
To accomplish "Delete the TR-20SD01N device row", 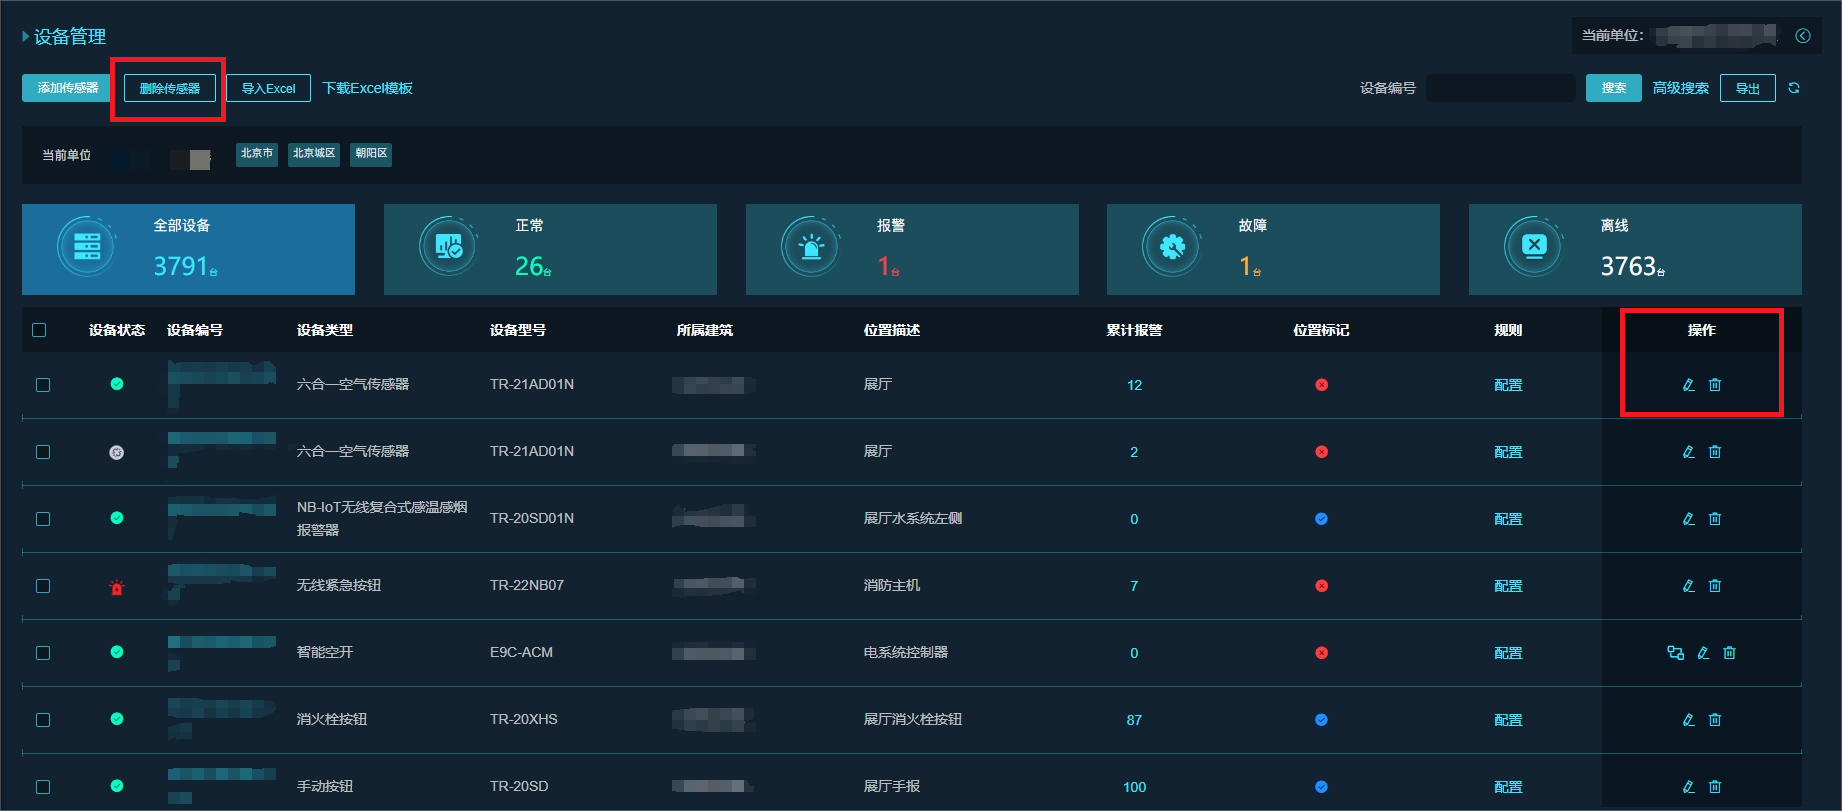I will 1715,519.
